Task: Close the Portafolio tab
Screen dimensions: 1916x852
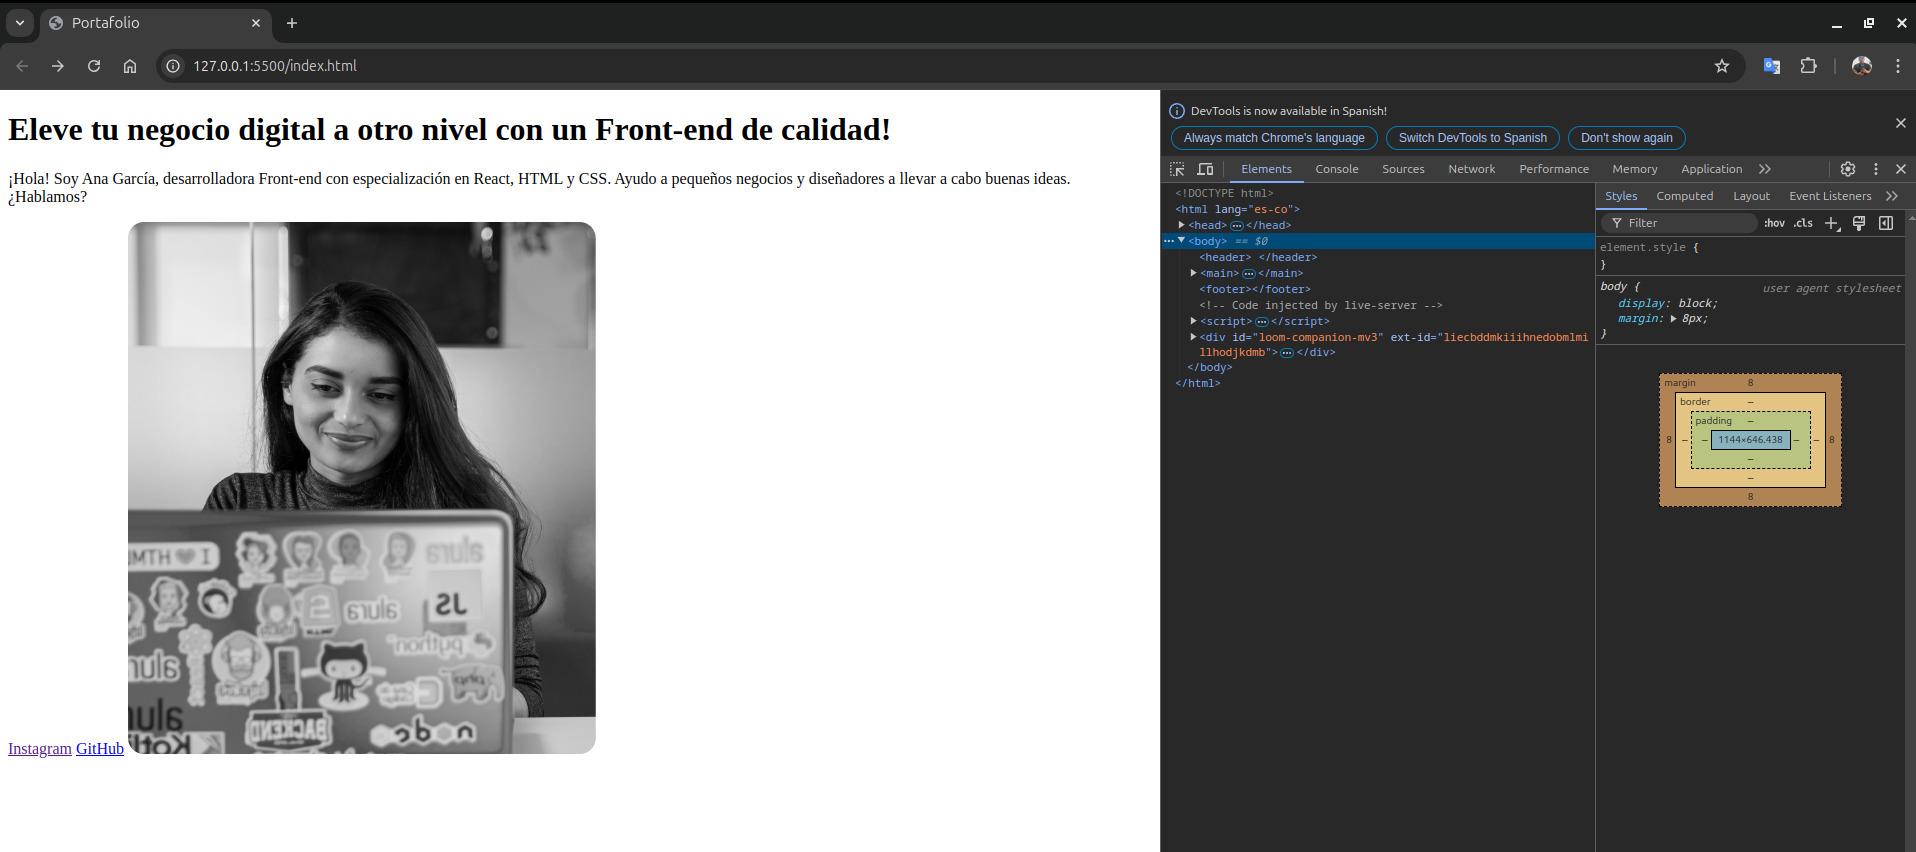Action: [x=255, y=23]
